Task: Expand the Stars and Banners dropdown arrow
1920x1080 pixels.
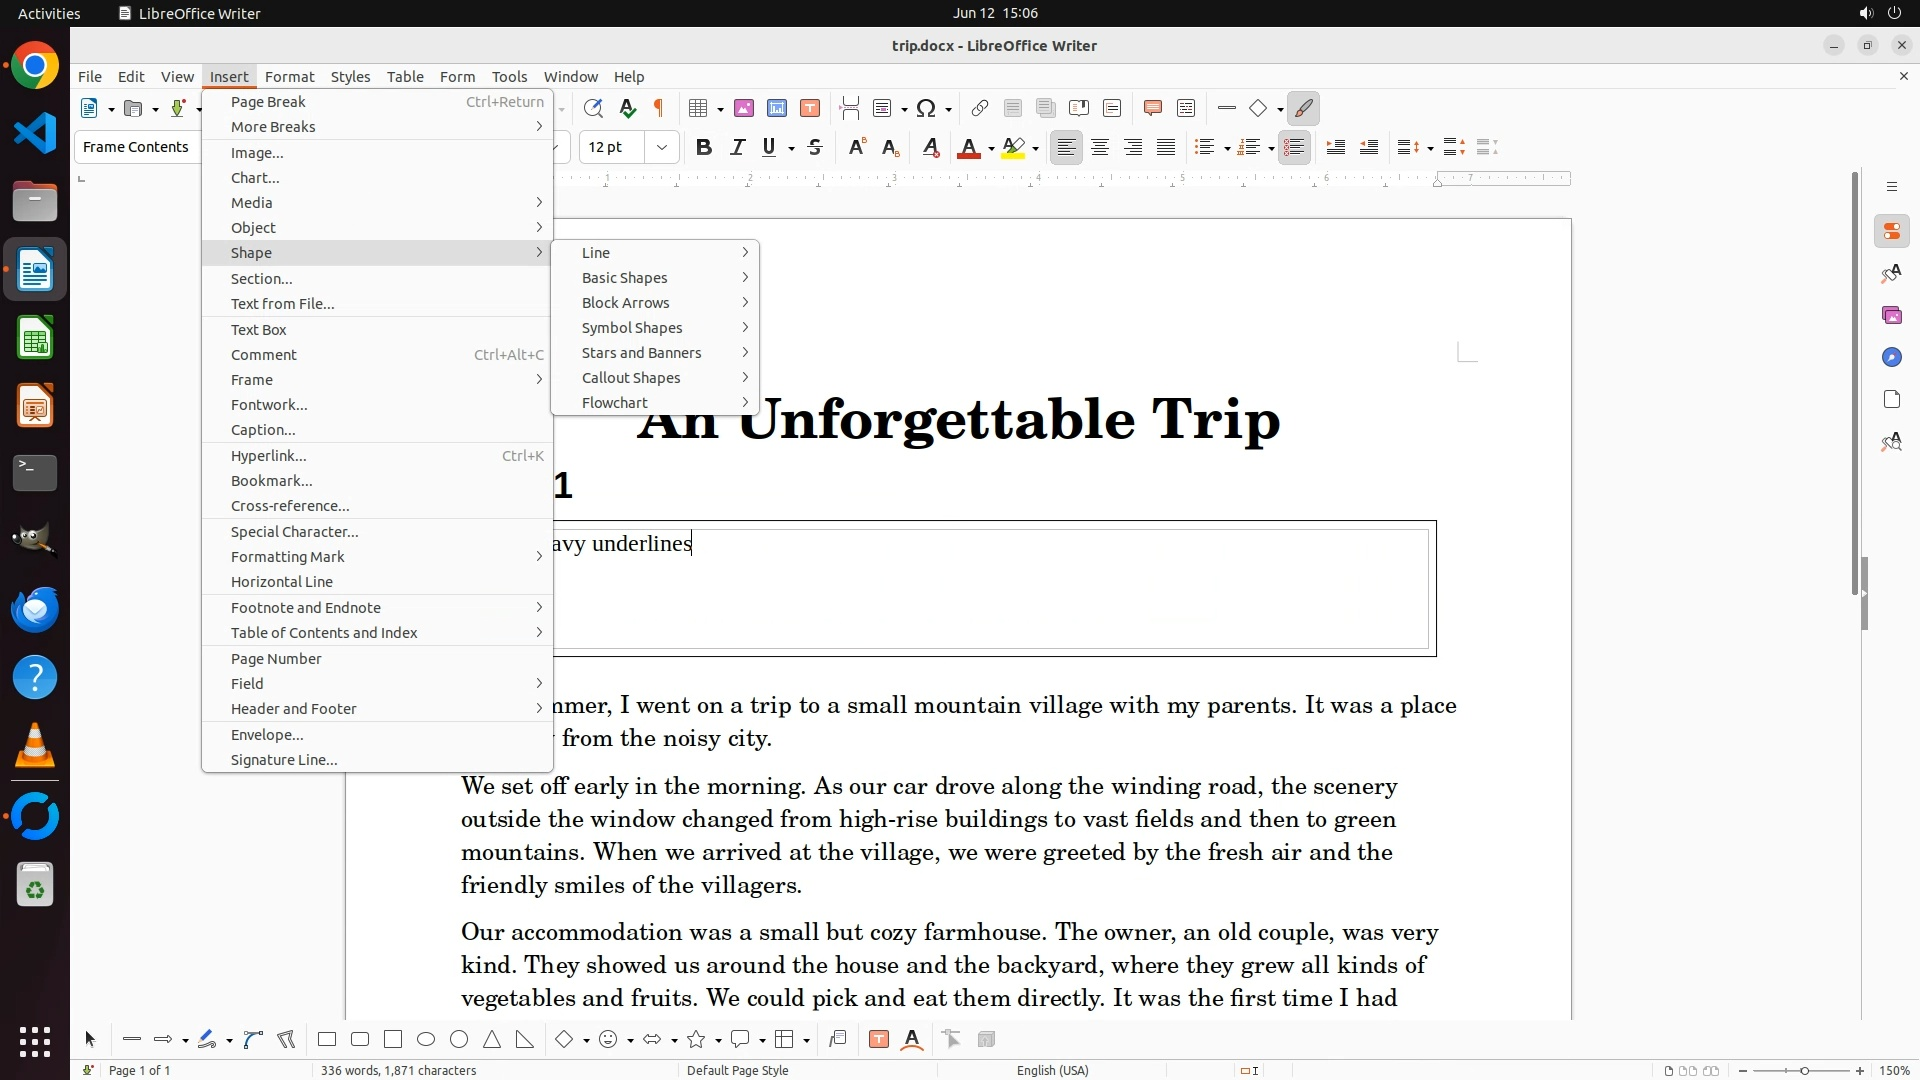Action: point(719,1041)
